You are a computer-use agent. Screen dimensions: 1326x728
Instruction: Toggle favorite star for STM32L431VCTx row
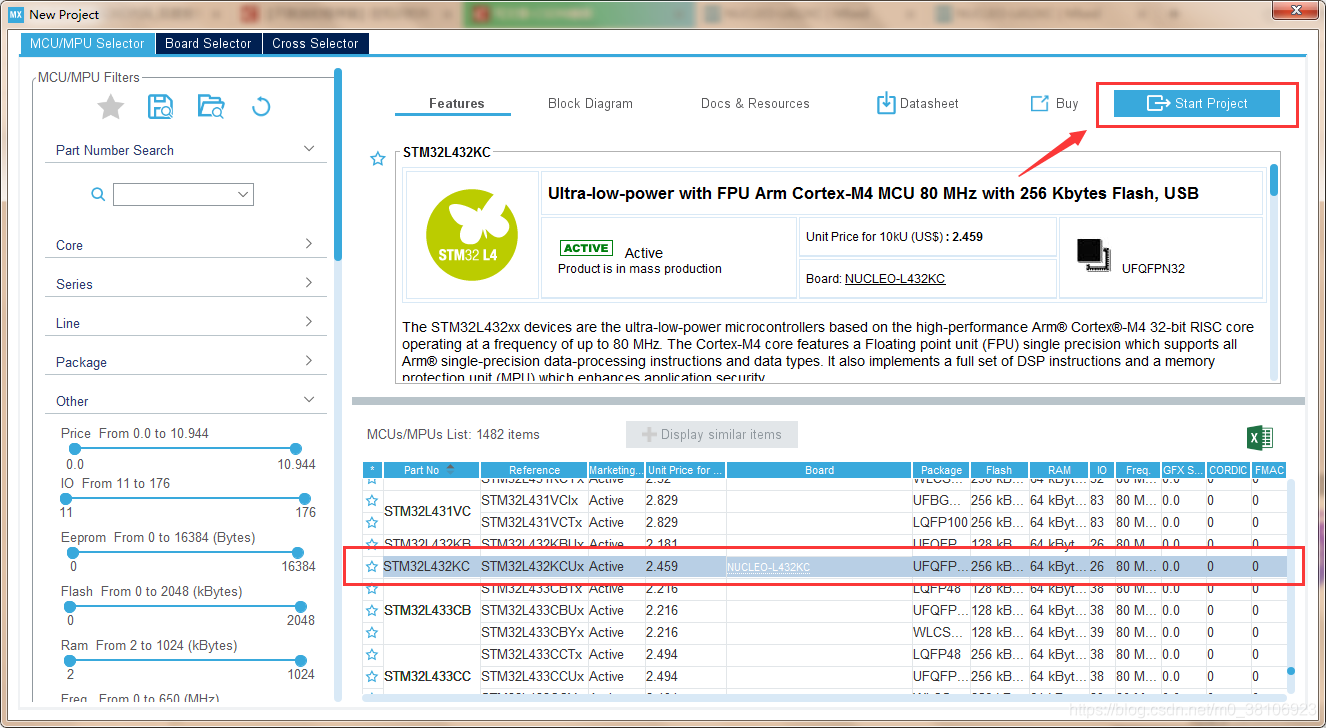click(372, 523)
